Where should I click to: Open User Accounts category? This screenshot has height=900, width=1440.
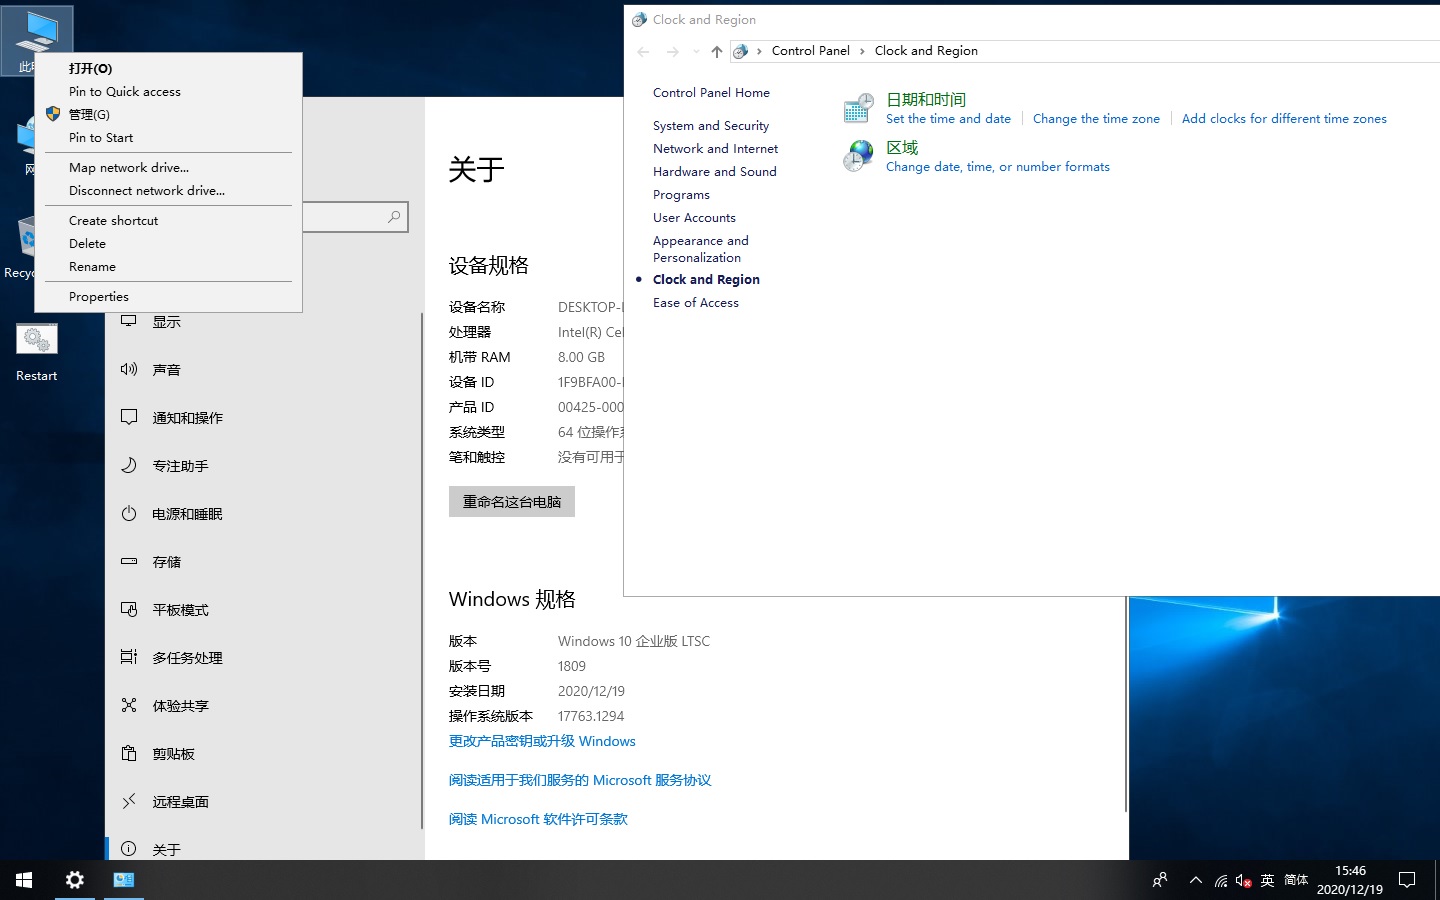(694, 217)
